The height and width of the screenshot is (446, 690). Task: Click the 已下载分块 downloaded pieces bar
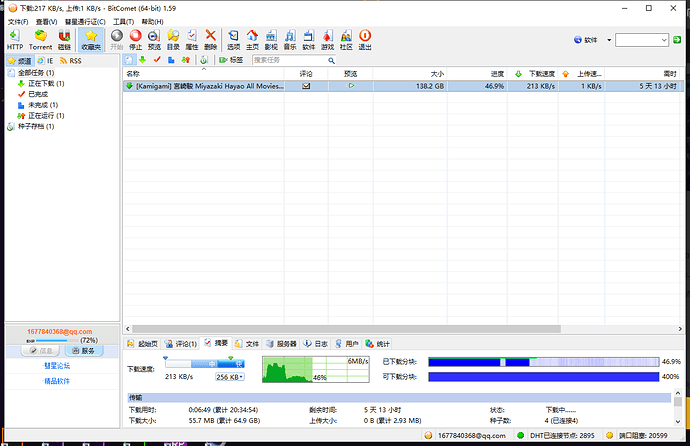click(543, 362)
